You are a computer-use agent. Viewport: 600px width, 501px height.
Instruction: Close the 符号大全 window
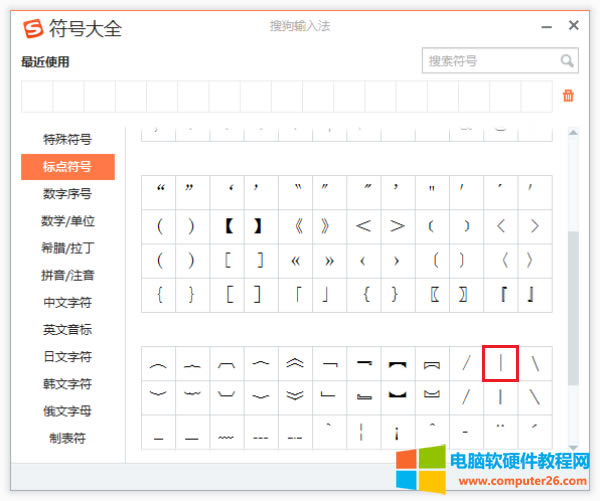pyautogui.click(x=573, y=26)
